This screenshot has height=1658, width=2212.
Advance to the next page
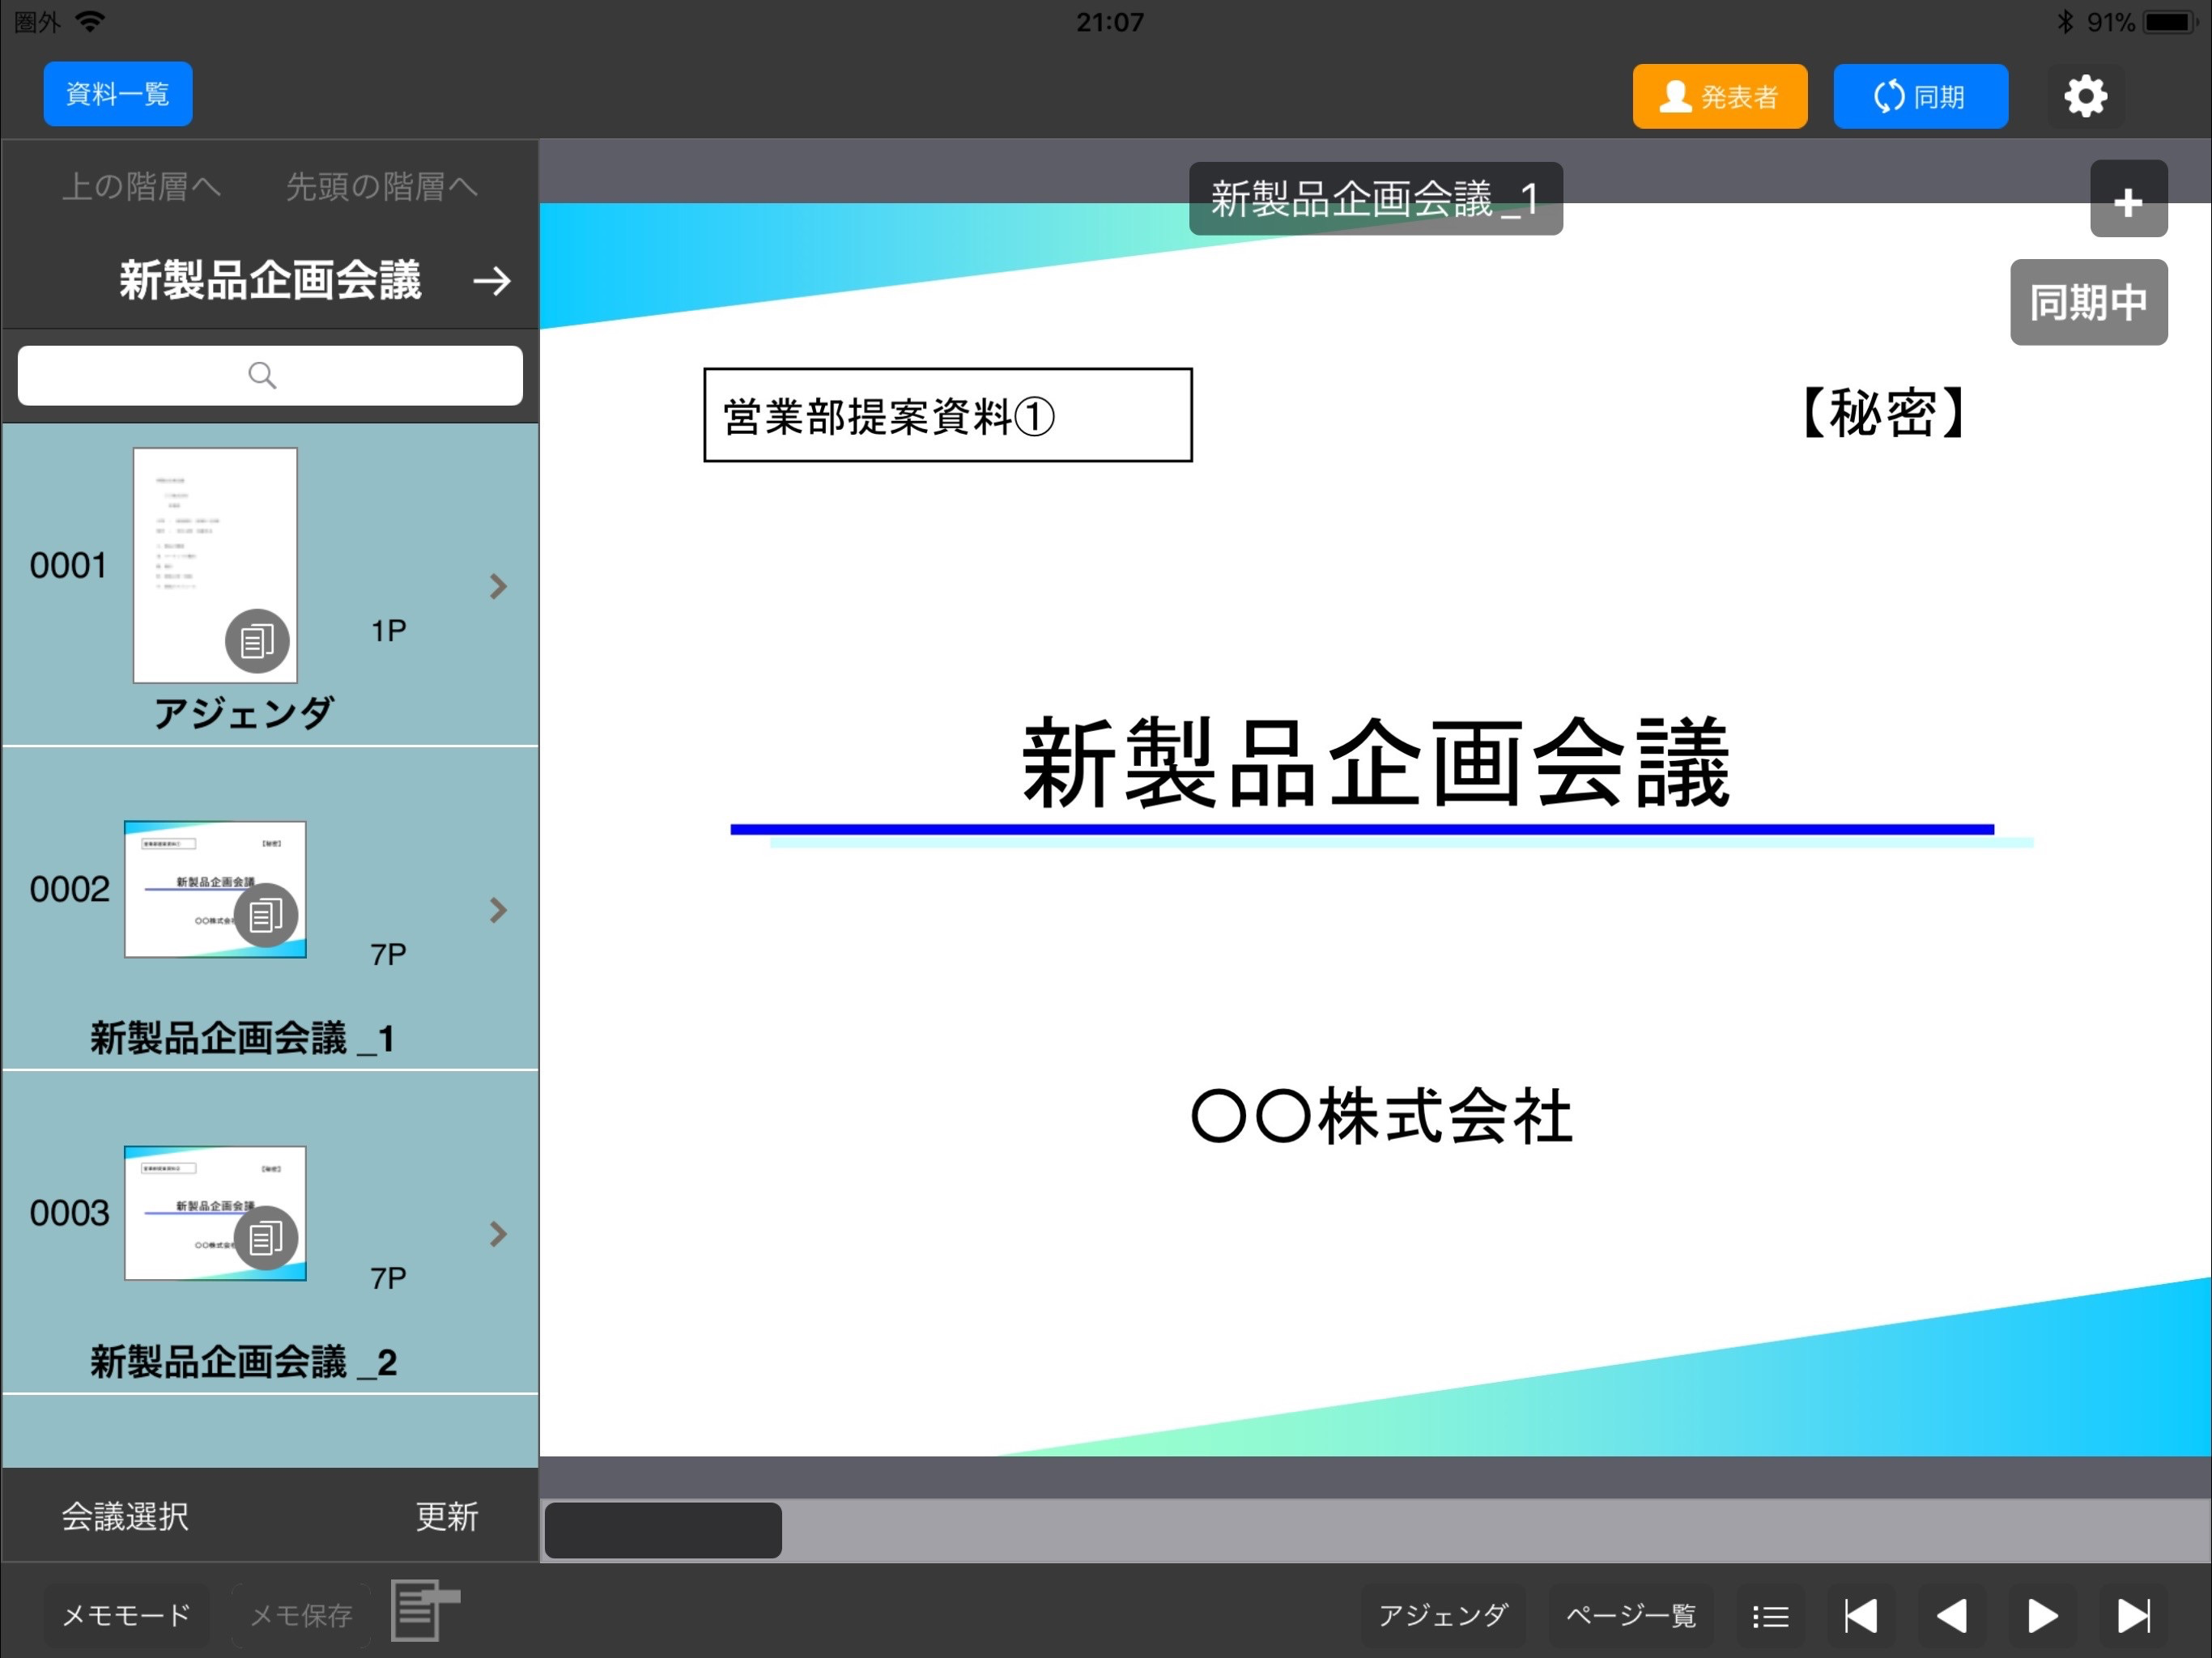[2042, 1615]
